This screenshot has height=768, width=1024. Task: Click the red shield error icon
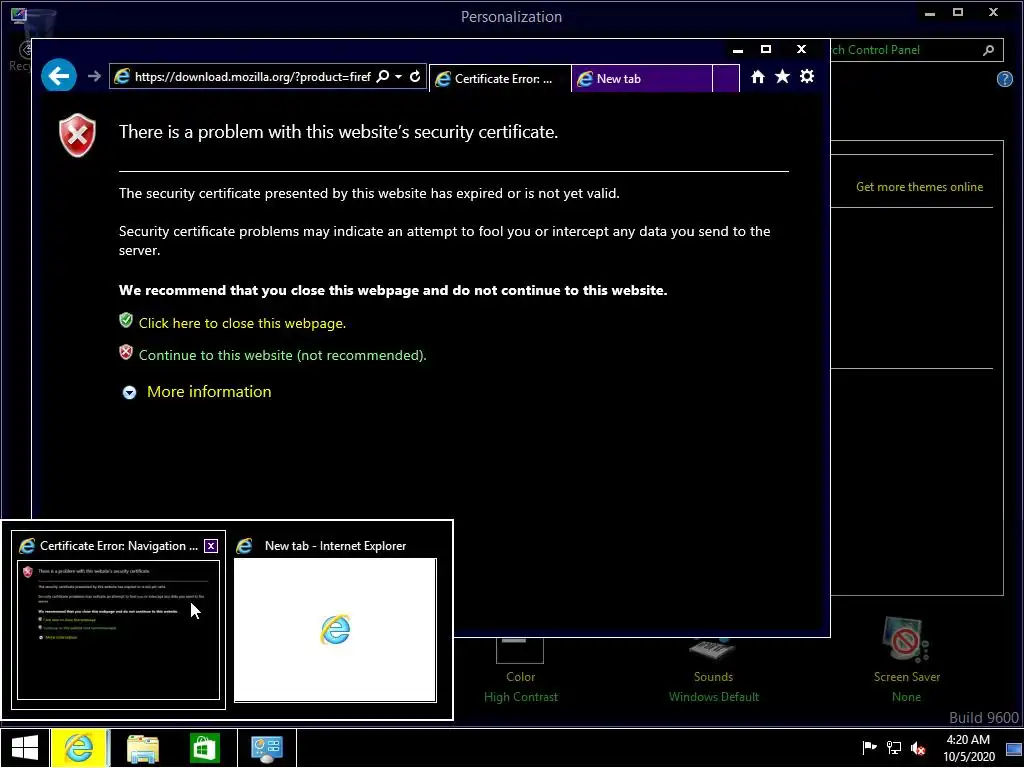point(77,135)
